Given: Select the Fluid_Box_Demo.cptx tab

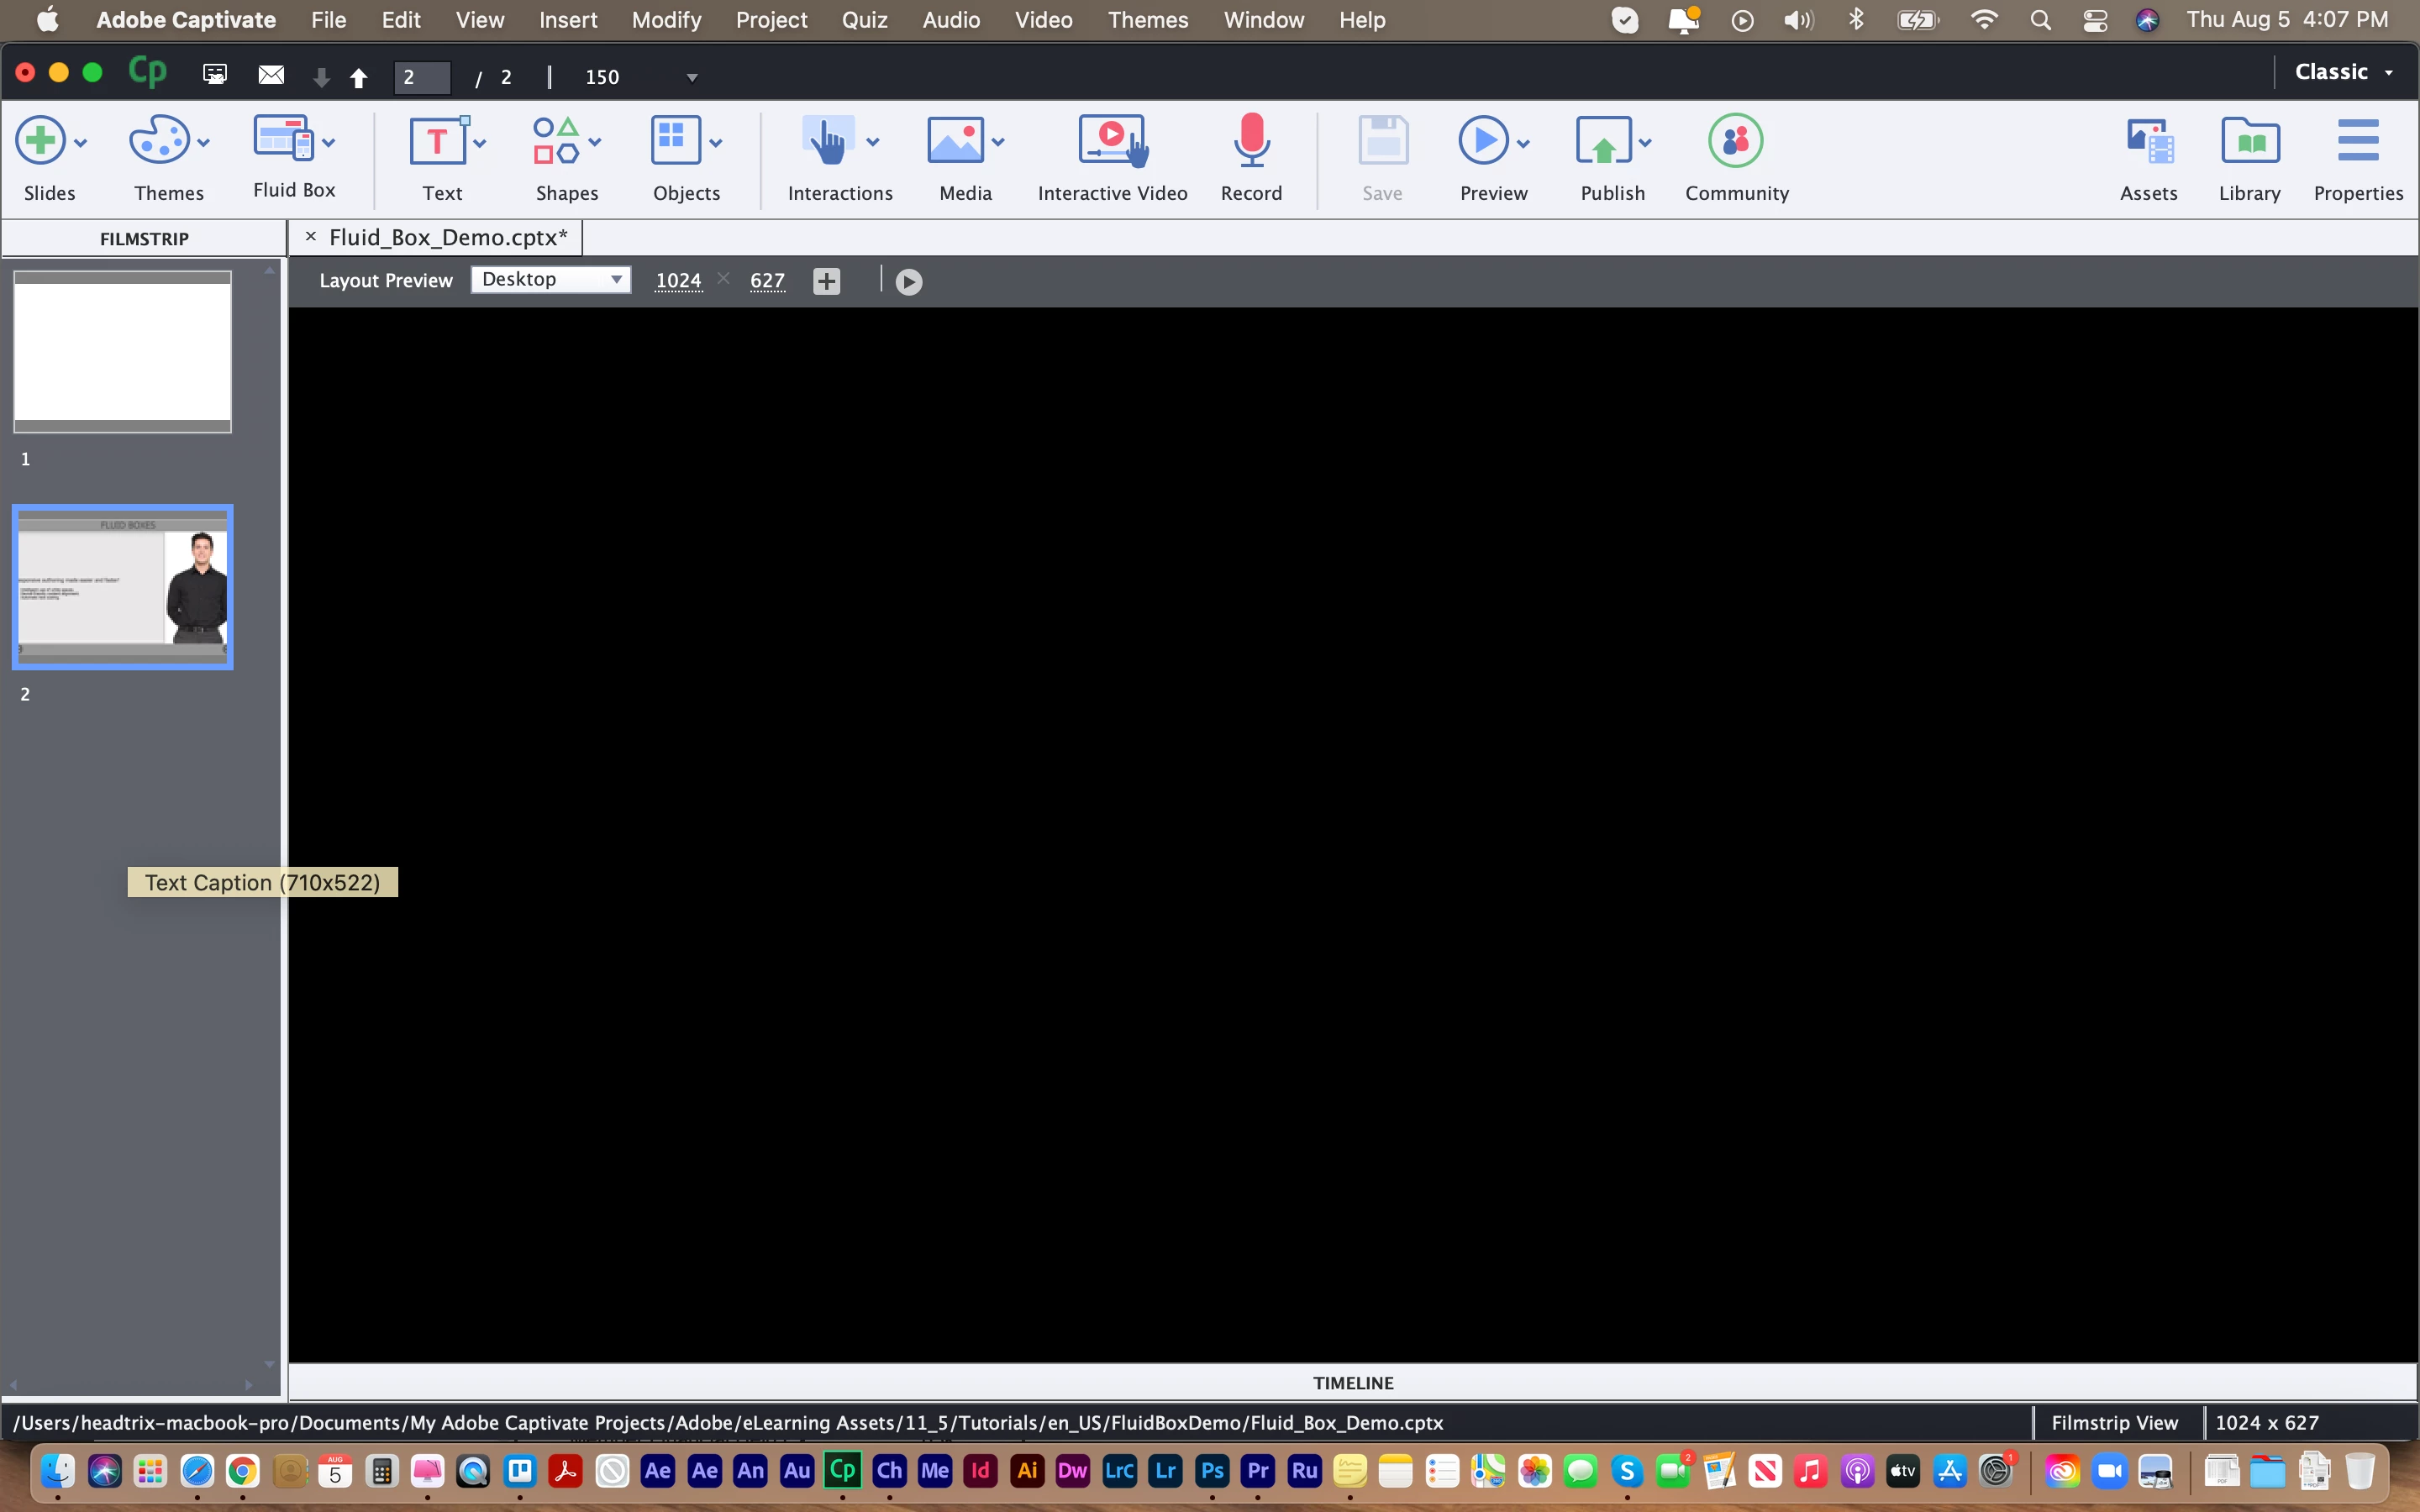Looking at the screenshot, I should click(x=447, y=238).
